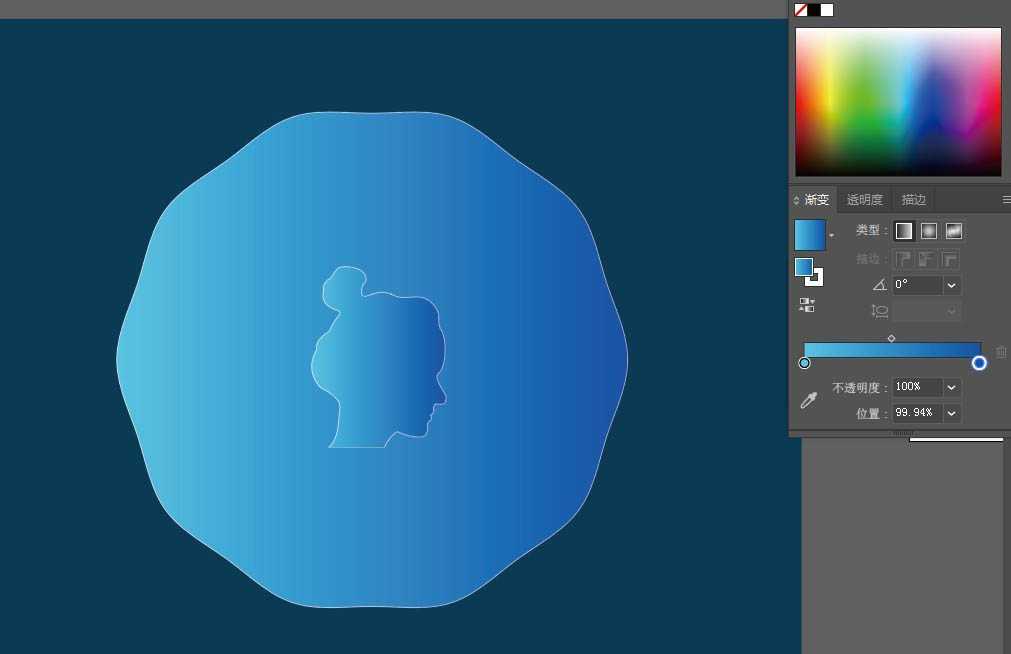This screenshot has width=1011, height=654.
Task: Select the left light-blue gradient stop
Action: [x=805, y=363]
